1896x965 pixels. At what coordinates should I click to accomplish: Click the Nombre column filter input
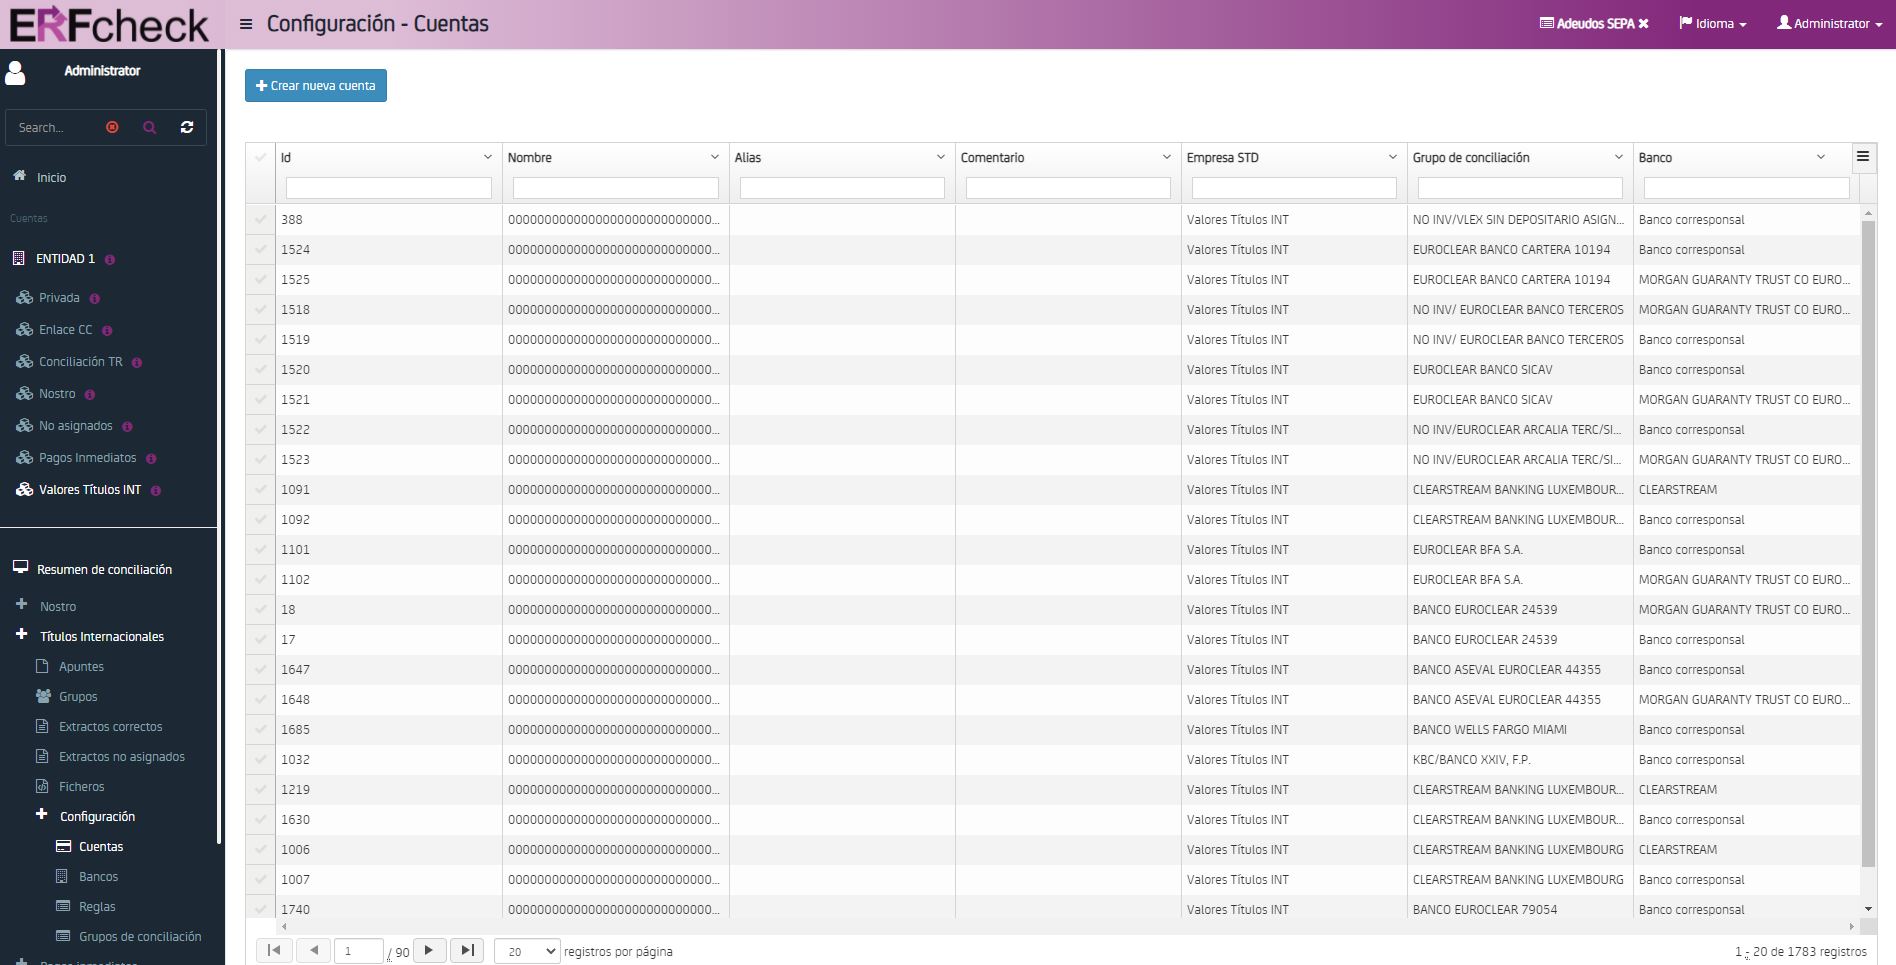point(615,187)
